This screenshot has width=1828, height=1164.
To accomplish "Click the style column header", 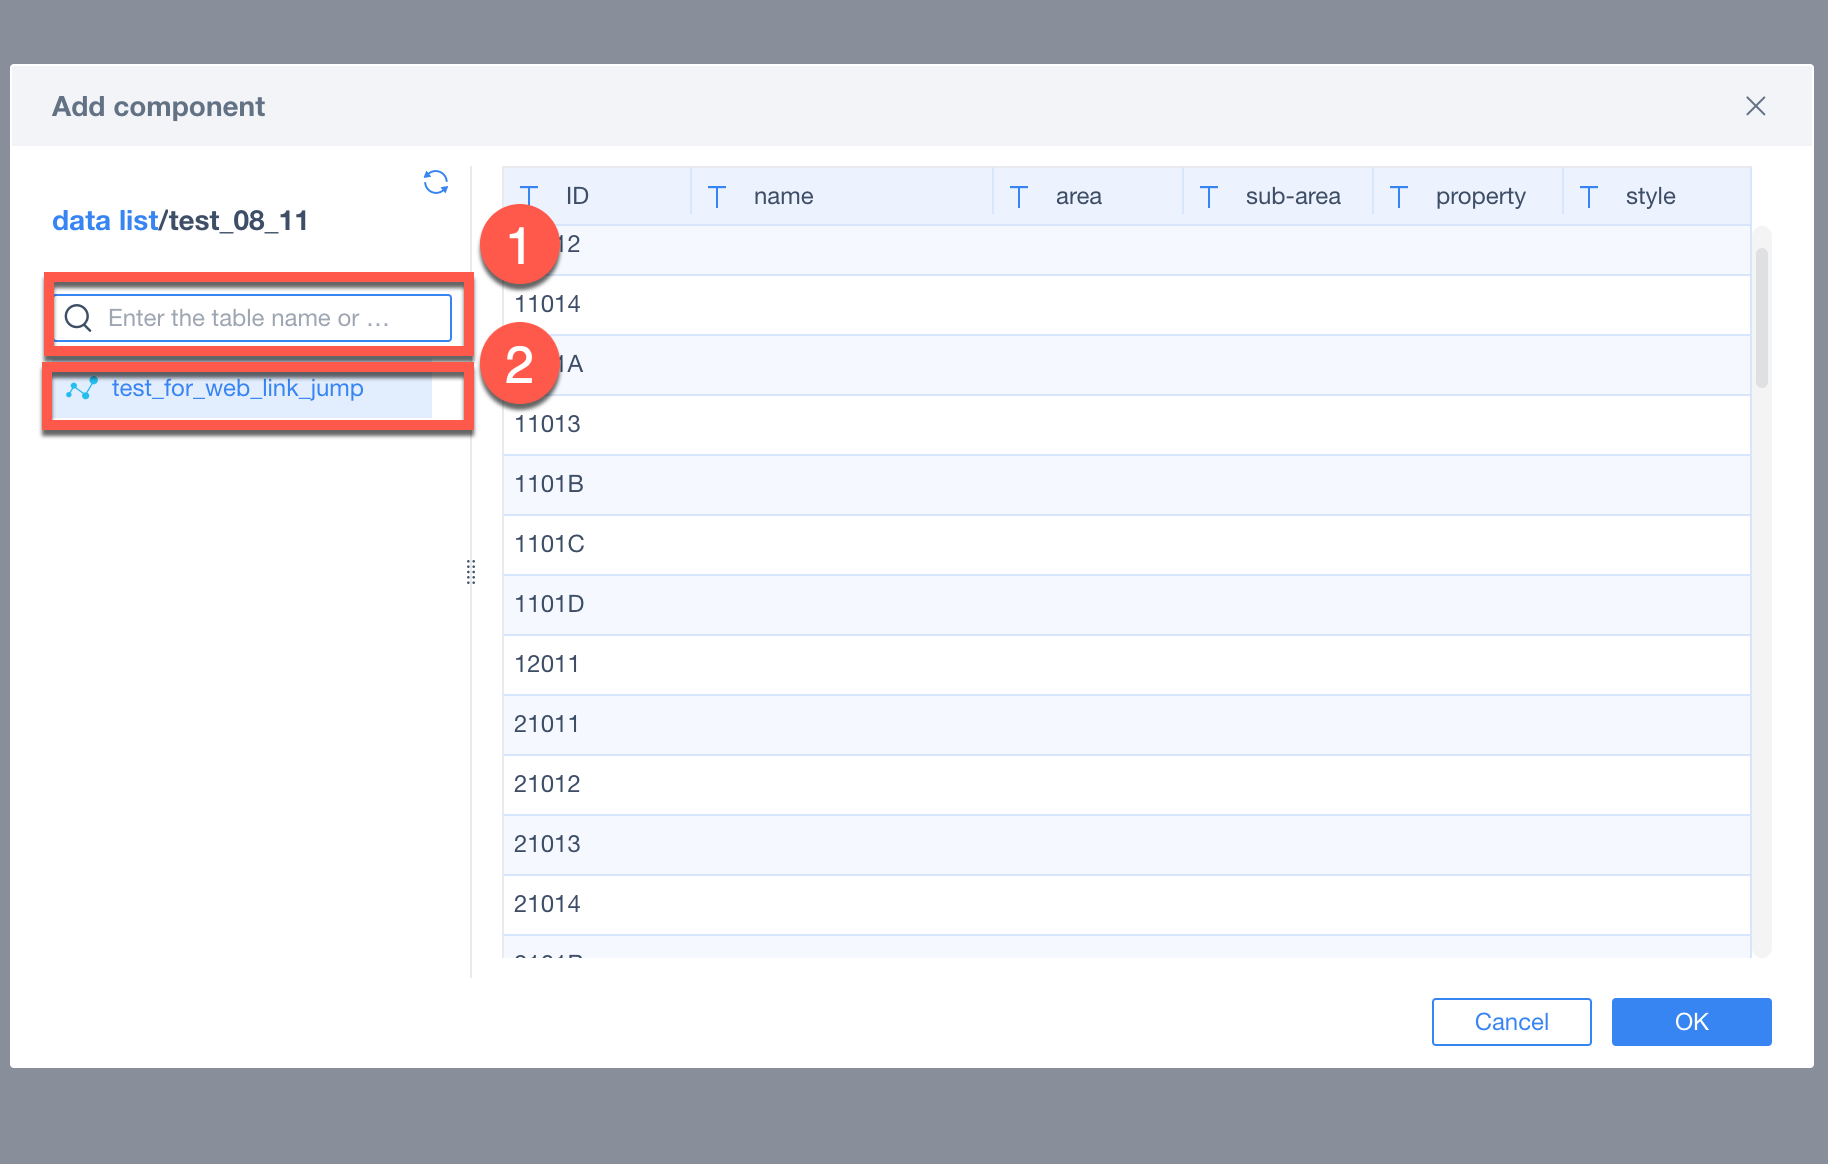I will (x=1657, y=196).
